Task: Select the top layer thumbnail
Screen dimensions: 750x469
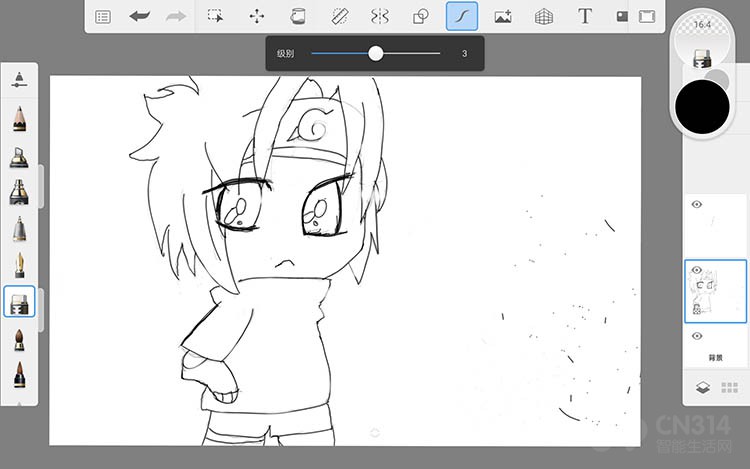Action: tap(716, 225)
